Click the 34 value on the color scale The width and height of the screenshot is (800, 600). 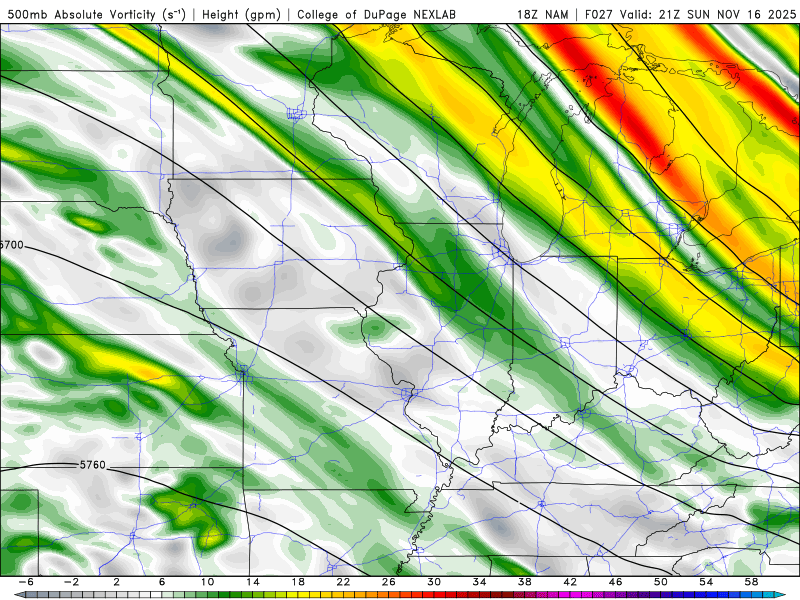[x=479, y=582]
